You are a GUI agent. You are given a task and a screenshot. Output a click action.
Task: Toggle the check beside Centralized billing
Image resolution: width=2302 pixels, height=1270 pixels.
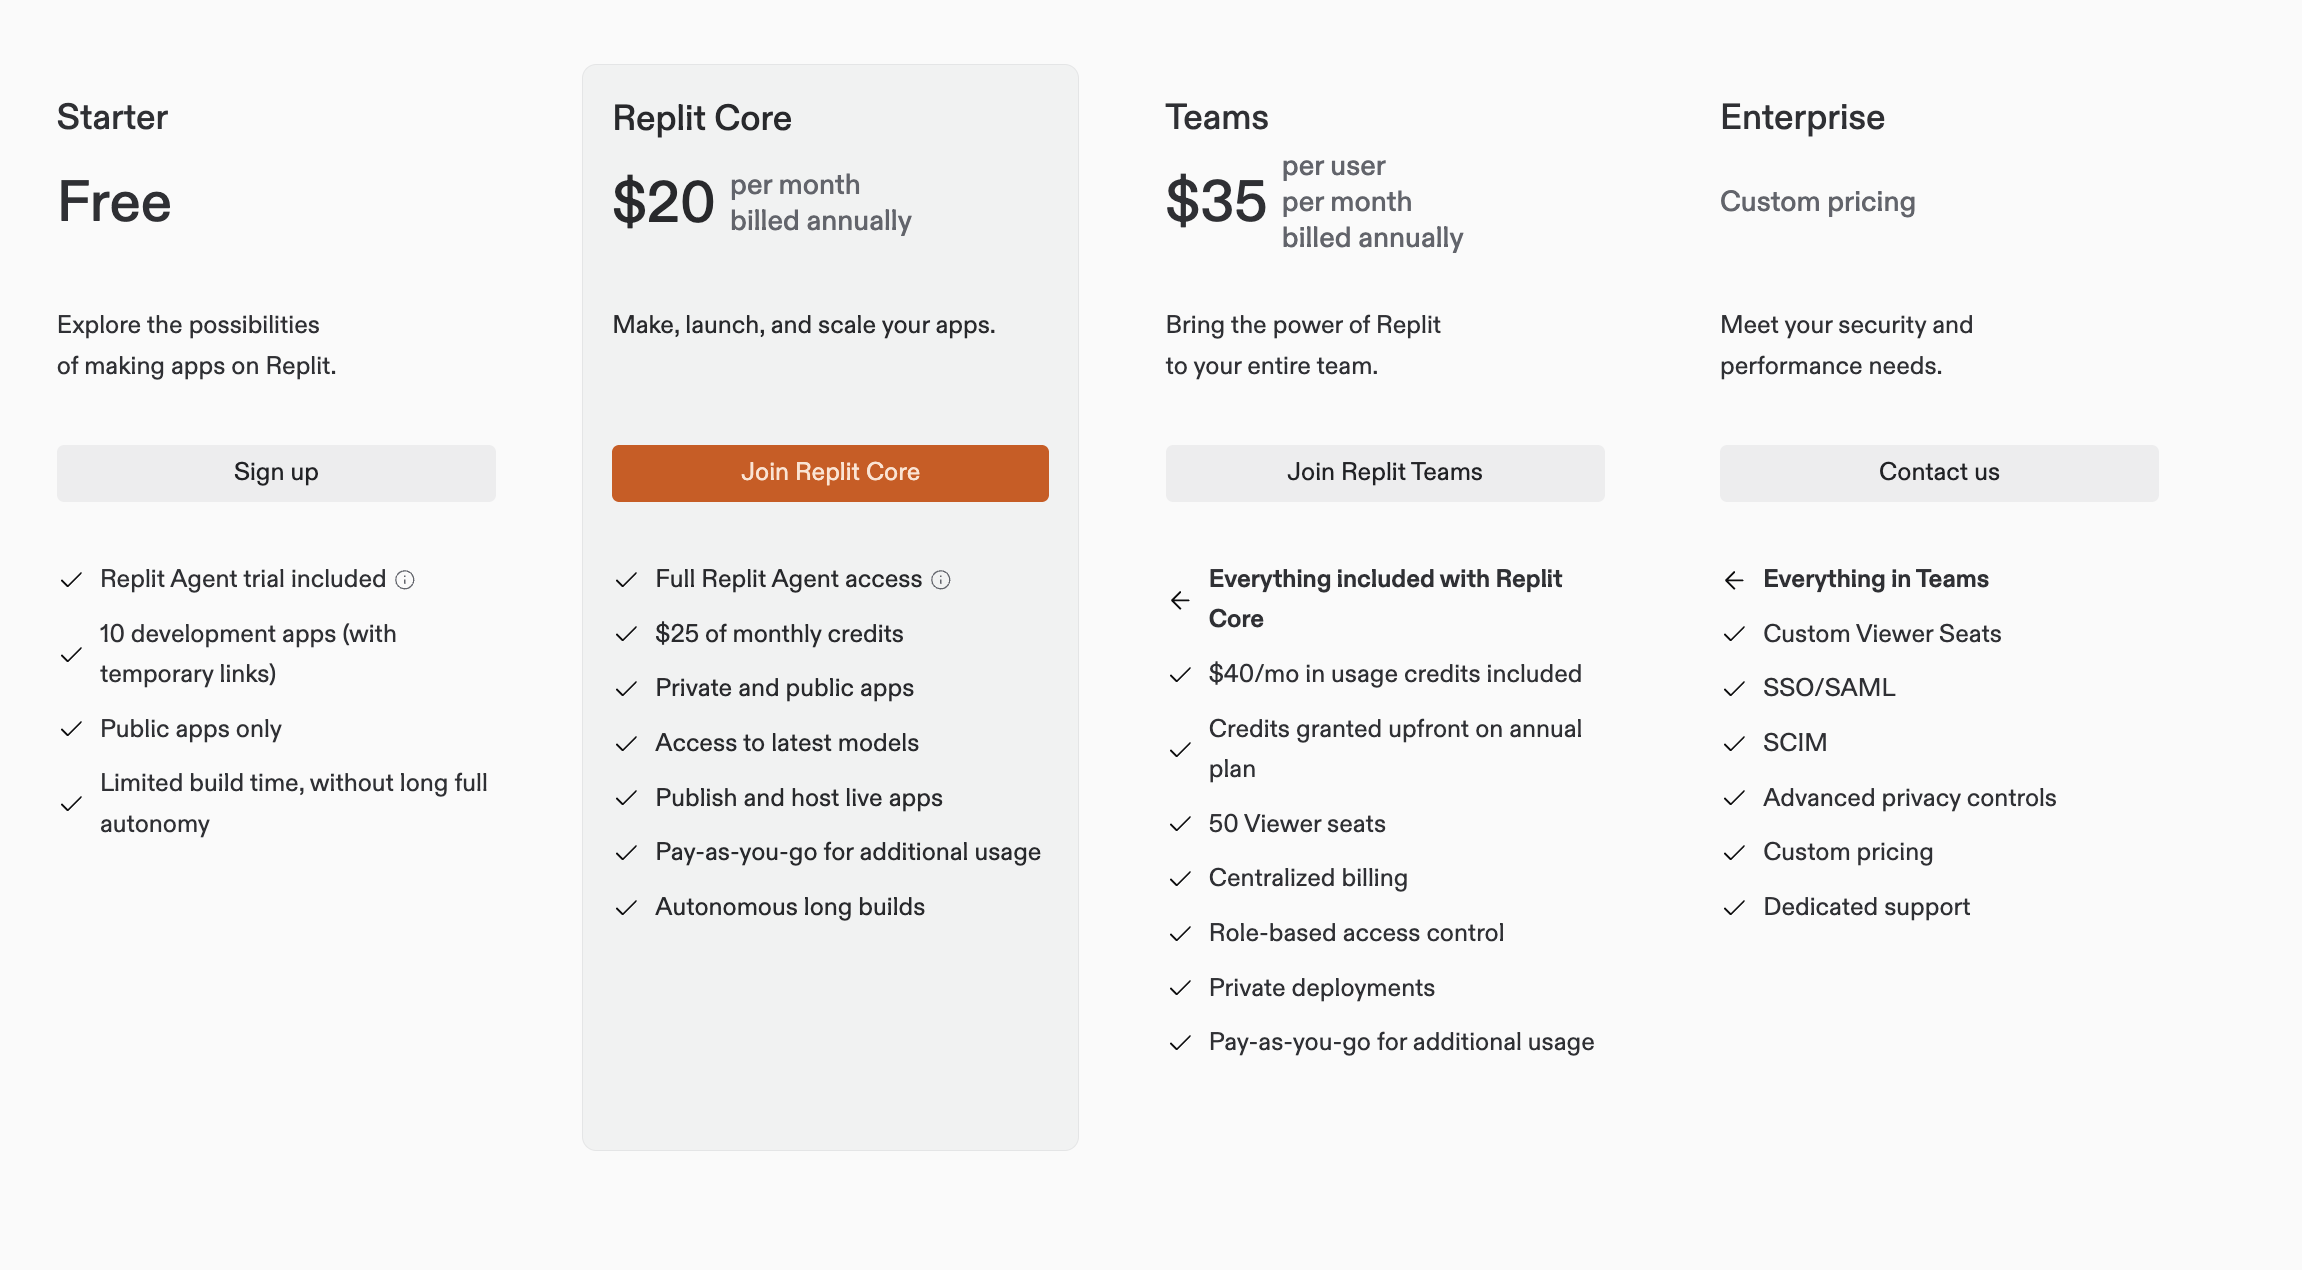click(1180, 878)
